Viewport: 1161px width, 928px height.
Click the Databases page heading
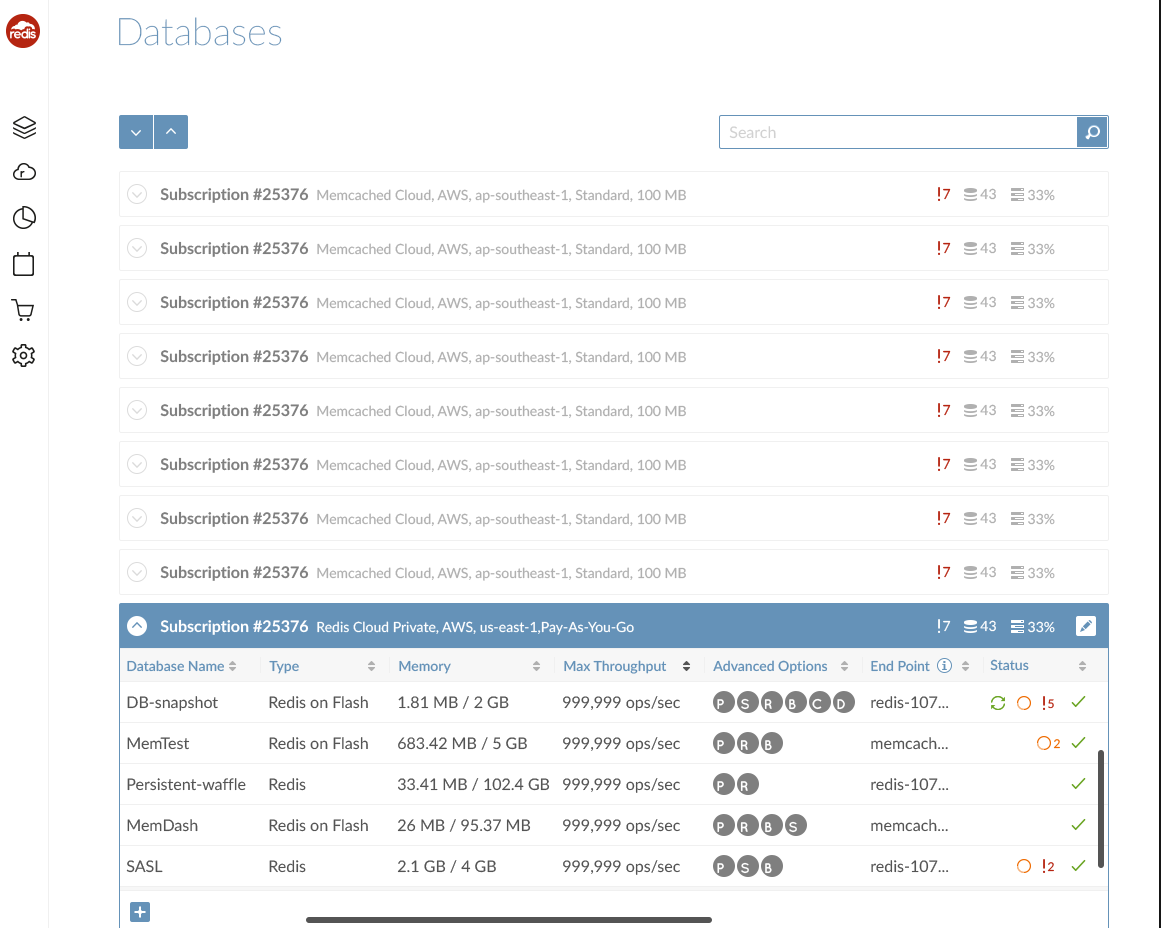coord(199,32)
